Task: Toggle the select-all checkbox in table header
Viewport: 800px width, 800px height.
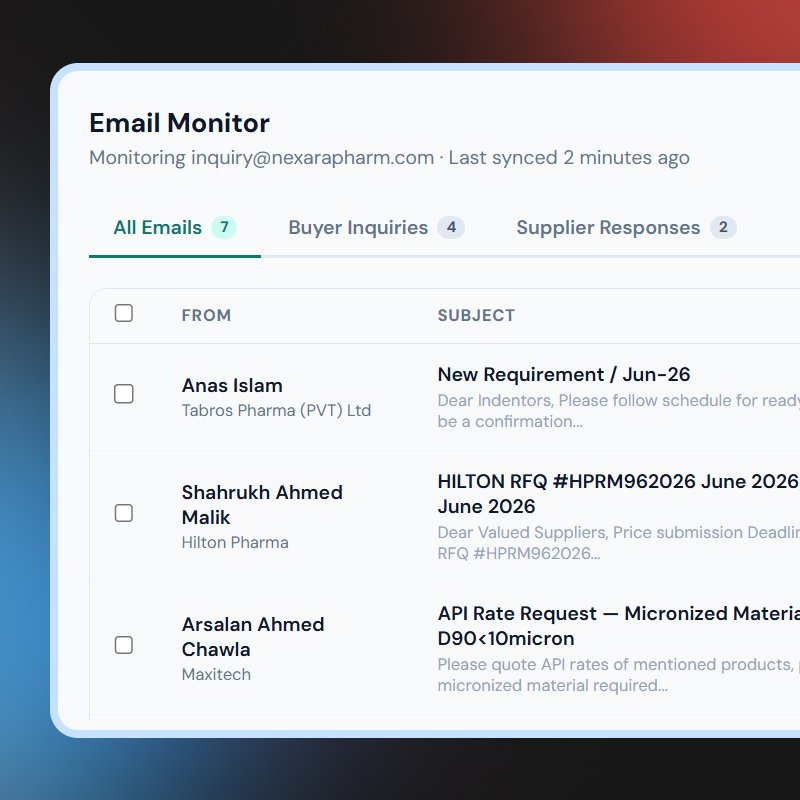Action: [x=124, y=313]
